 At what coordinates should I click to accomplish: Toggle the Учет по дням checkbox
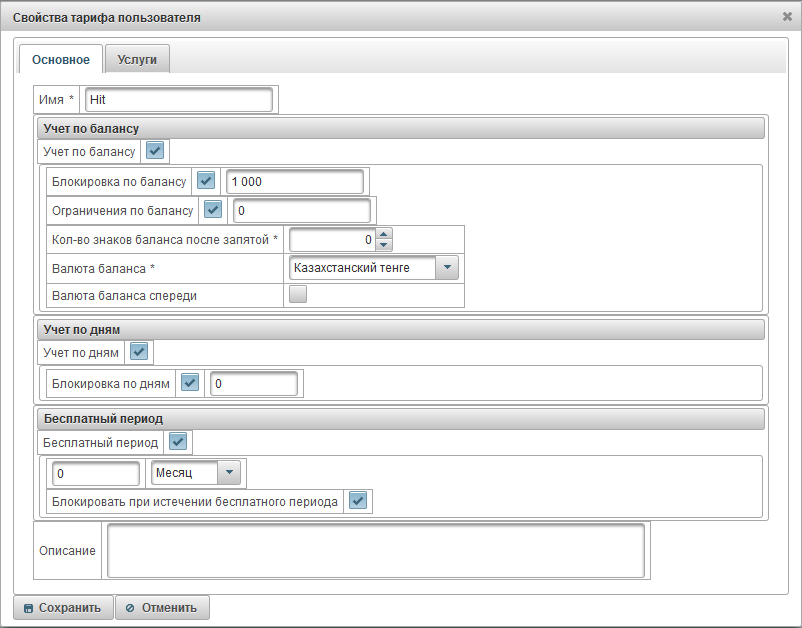point(139,352)
